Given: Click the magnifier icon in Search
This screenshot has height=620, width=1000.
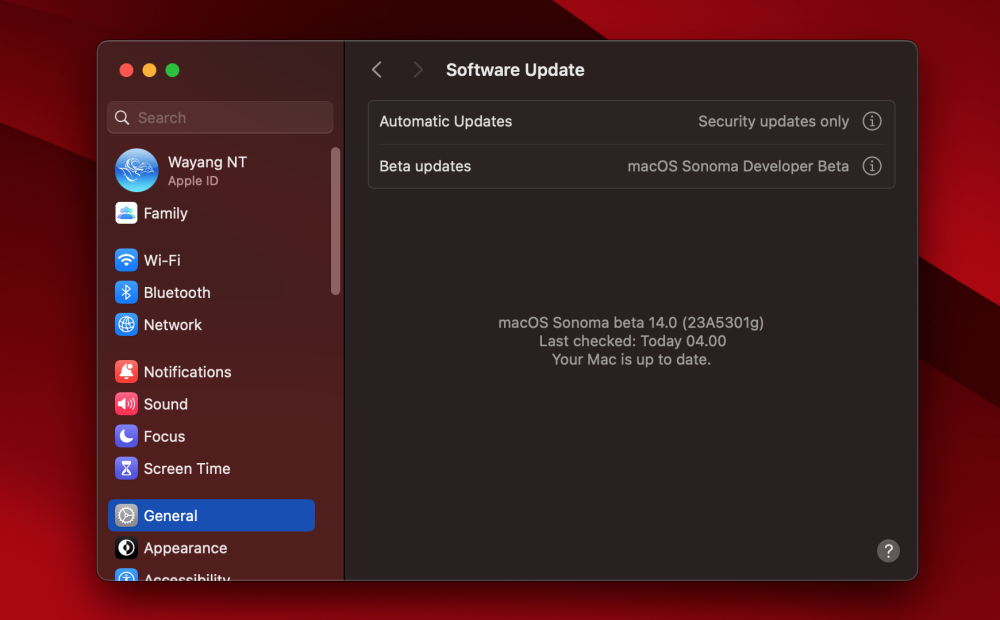Looking at the screenshot, I should (x=122, y=117).
